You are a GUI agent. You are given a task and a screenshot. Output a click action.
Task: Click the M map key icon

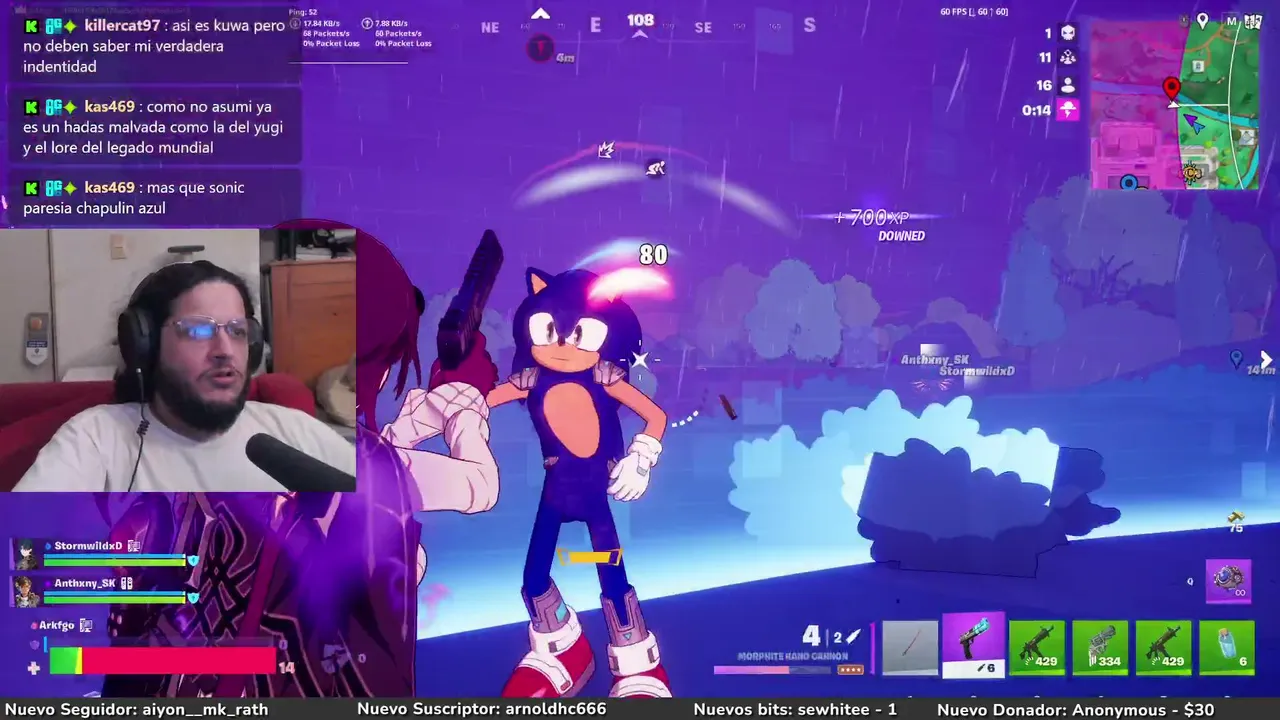click(1231, 20)
